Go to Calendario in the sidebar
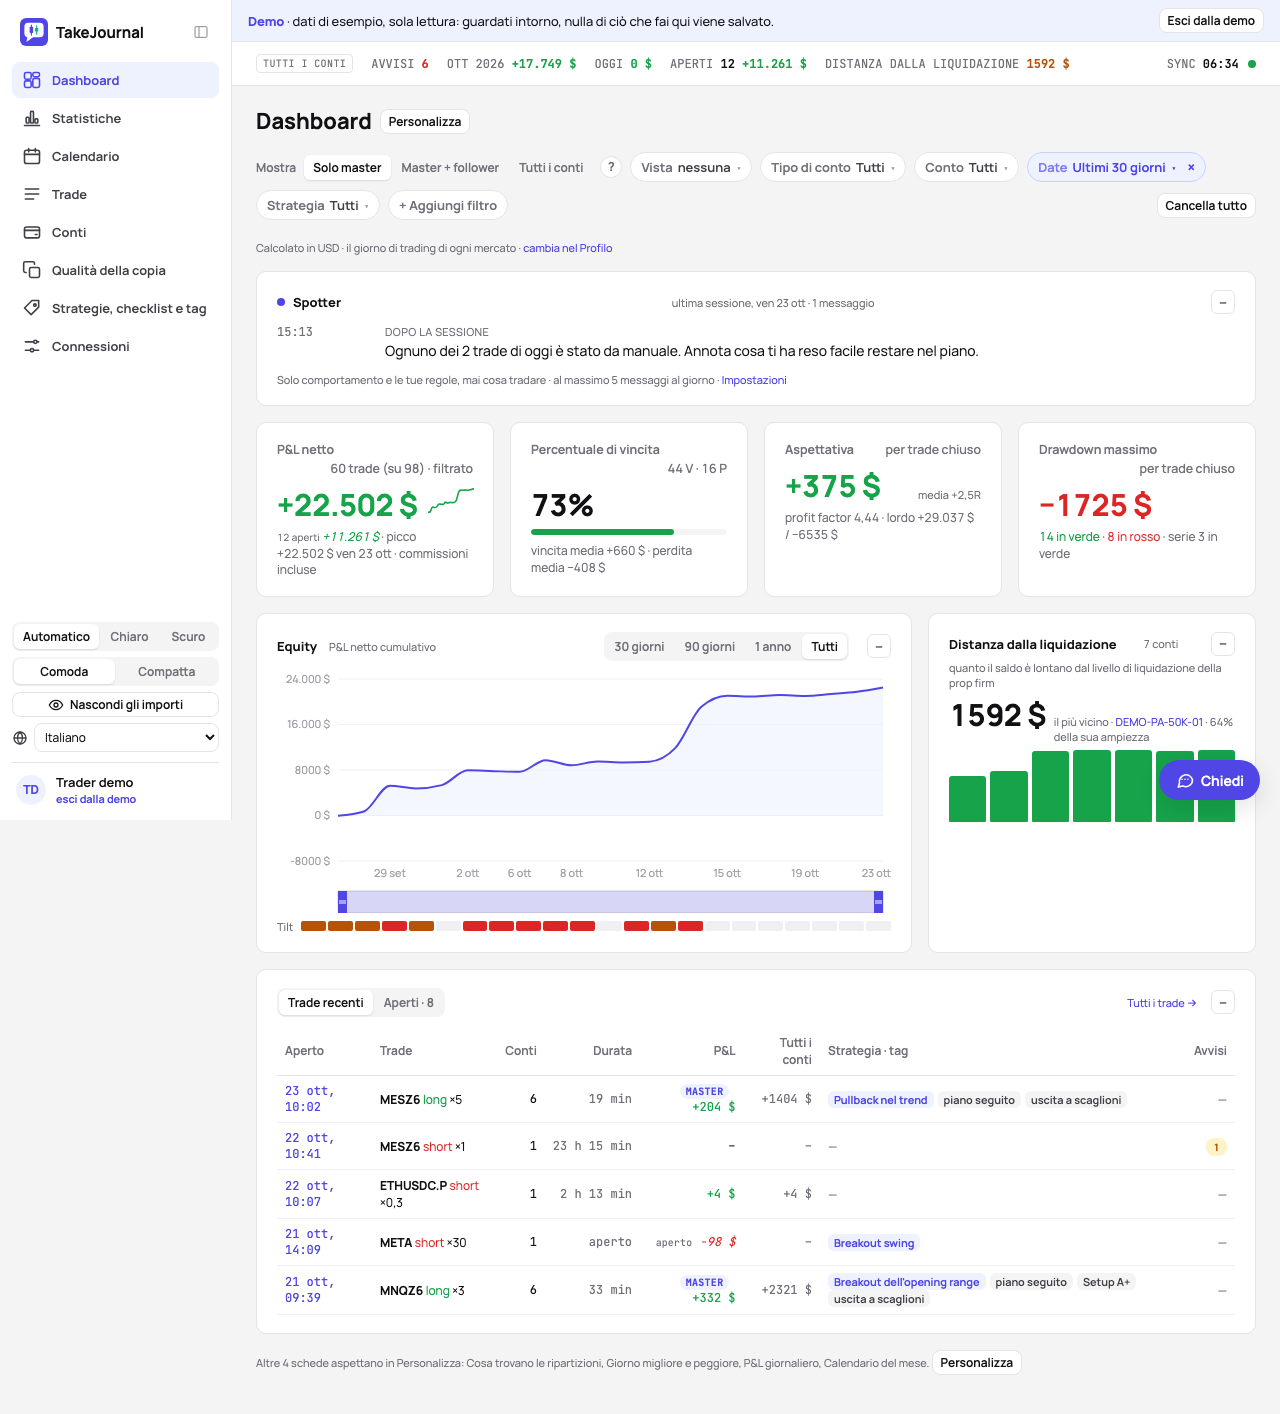 [x=115, y=156]
